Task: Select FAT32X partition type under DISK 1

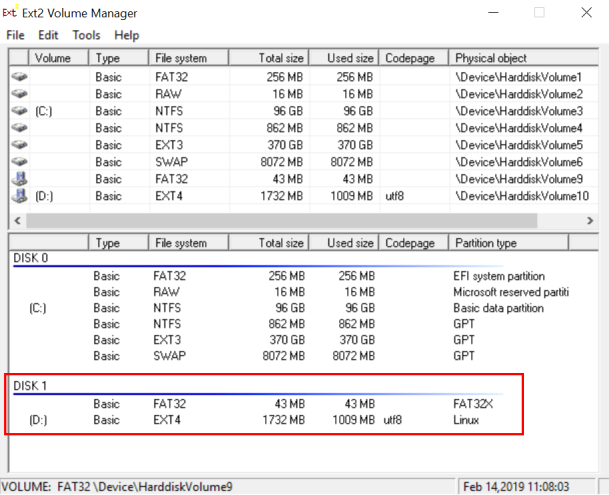Action: click(x=473, y=404)
